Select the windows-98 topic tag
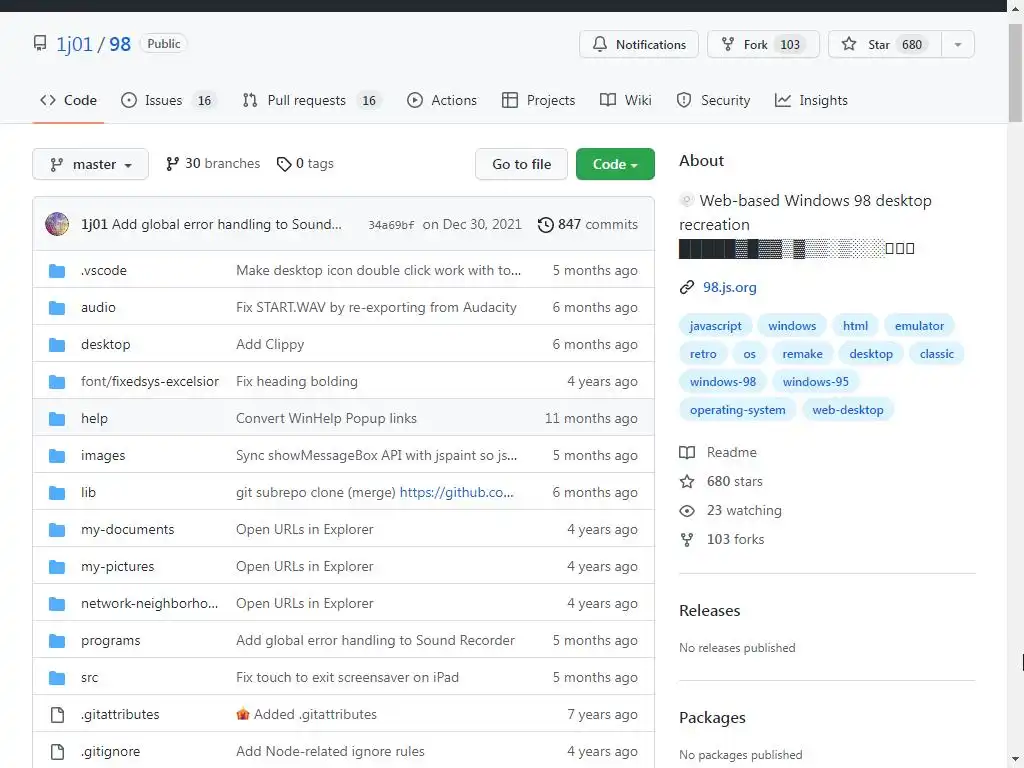 pyautogui.click(x=722, y=382)
